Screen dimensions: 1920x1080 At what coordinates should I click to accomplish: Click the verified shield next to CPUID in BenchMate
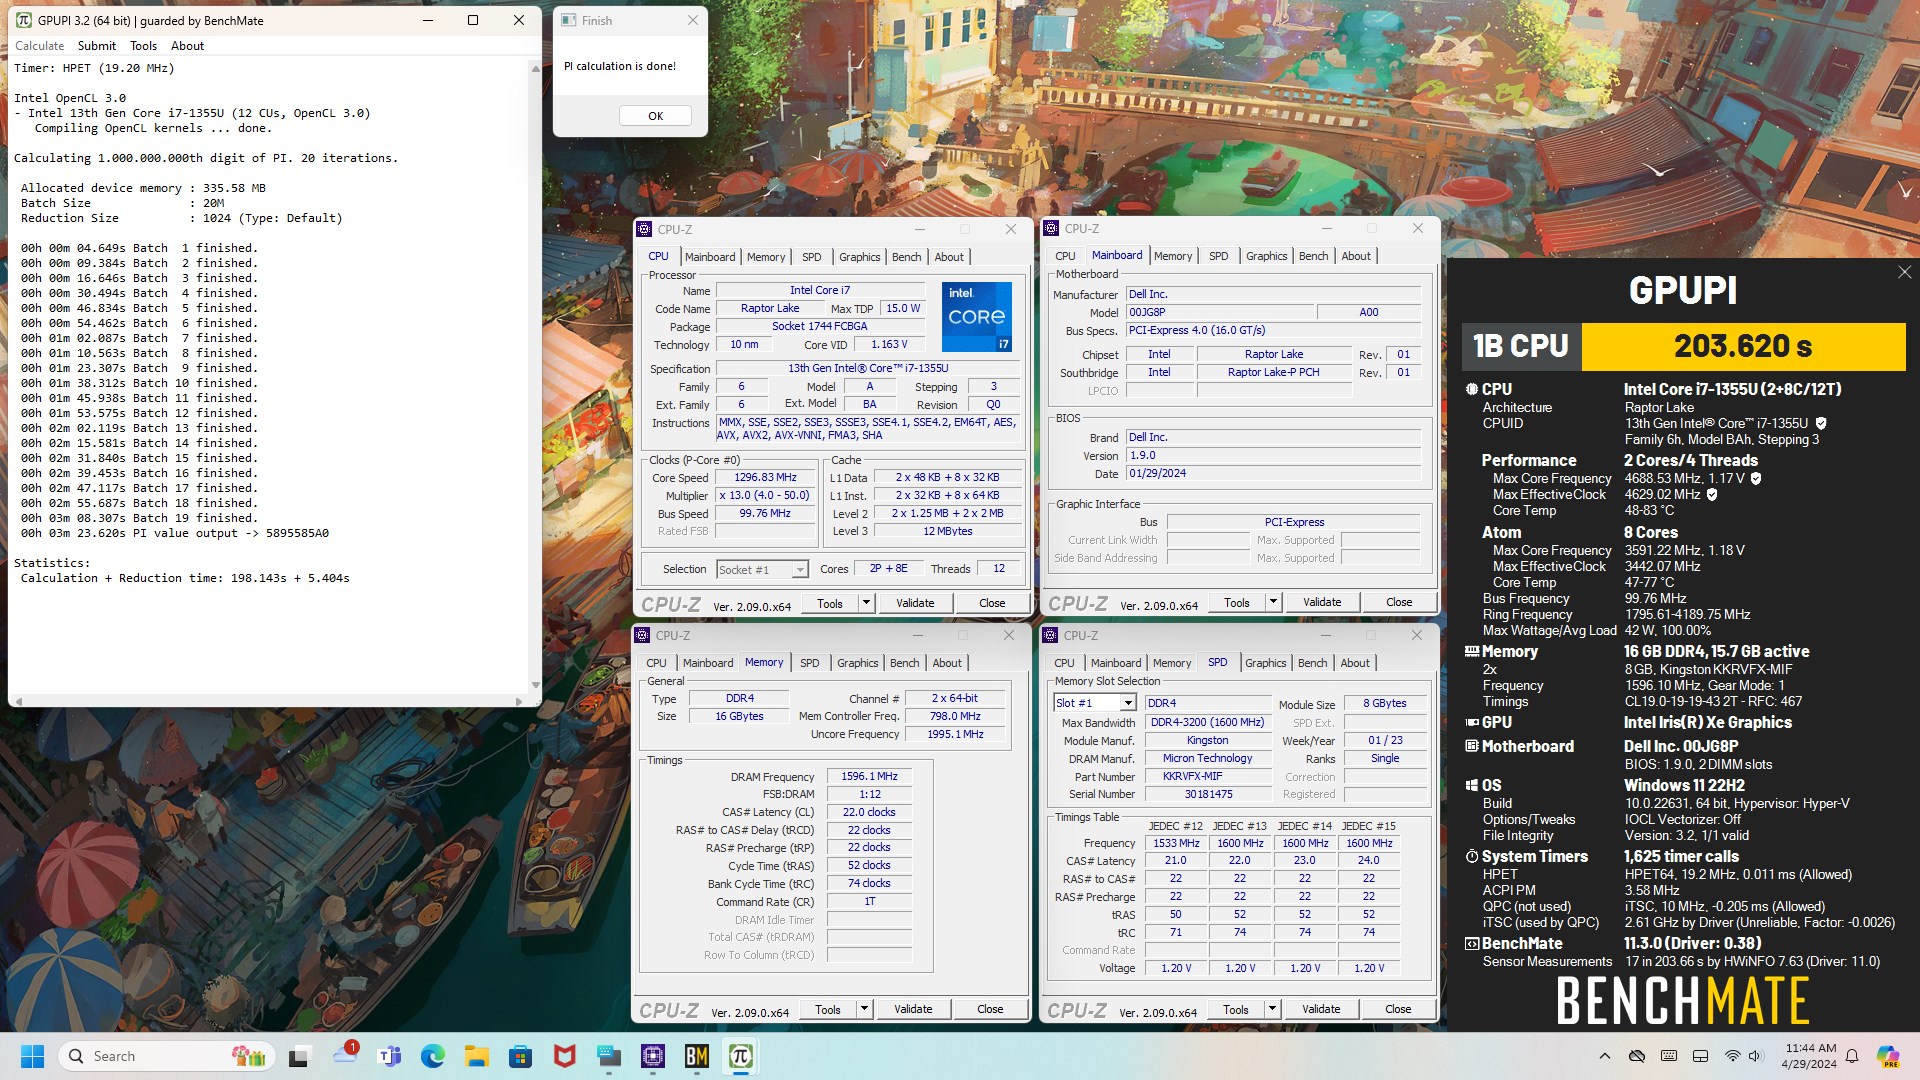(x=1821, y=423)
